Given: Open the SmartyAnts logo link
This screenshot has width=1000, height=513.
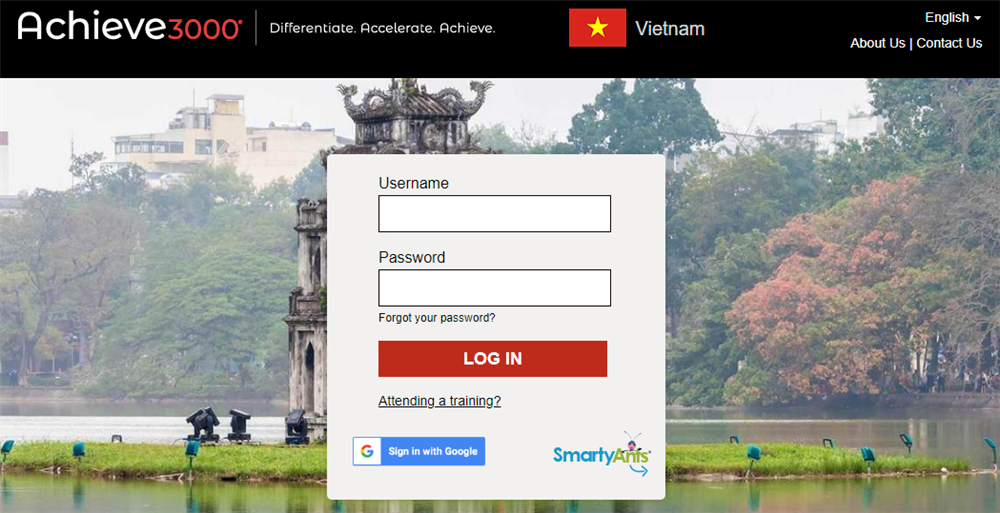Looking at the screenshot, I should pyautogui.click(x=601, y=454).
